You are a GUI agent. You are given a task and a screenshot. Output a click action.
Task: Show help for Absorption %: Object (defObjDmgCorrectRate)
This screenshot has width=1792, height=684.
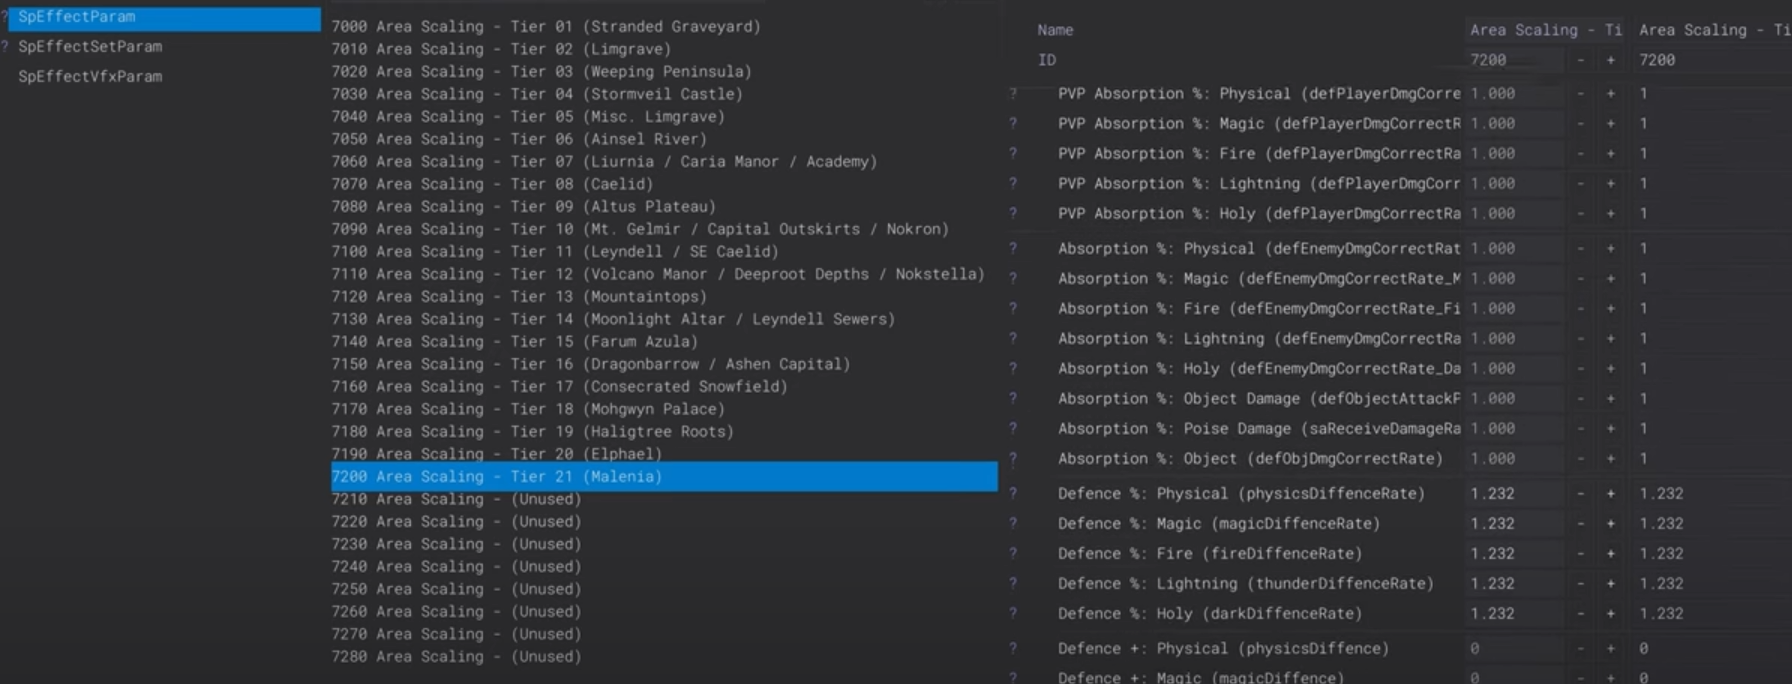(1013, 459)
